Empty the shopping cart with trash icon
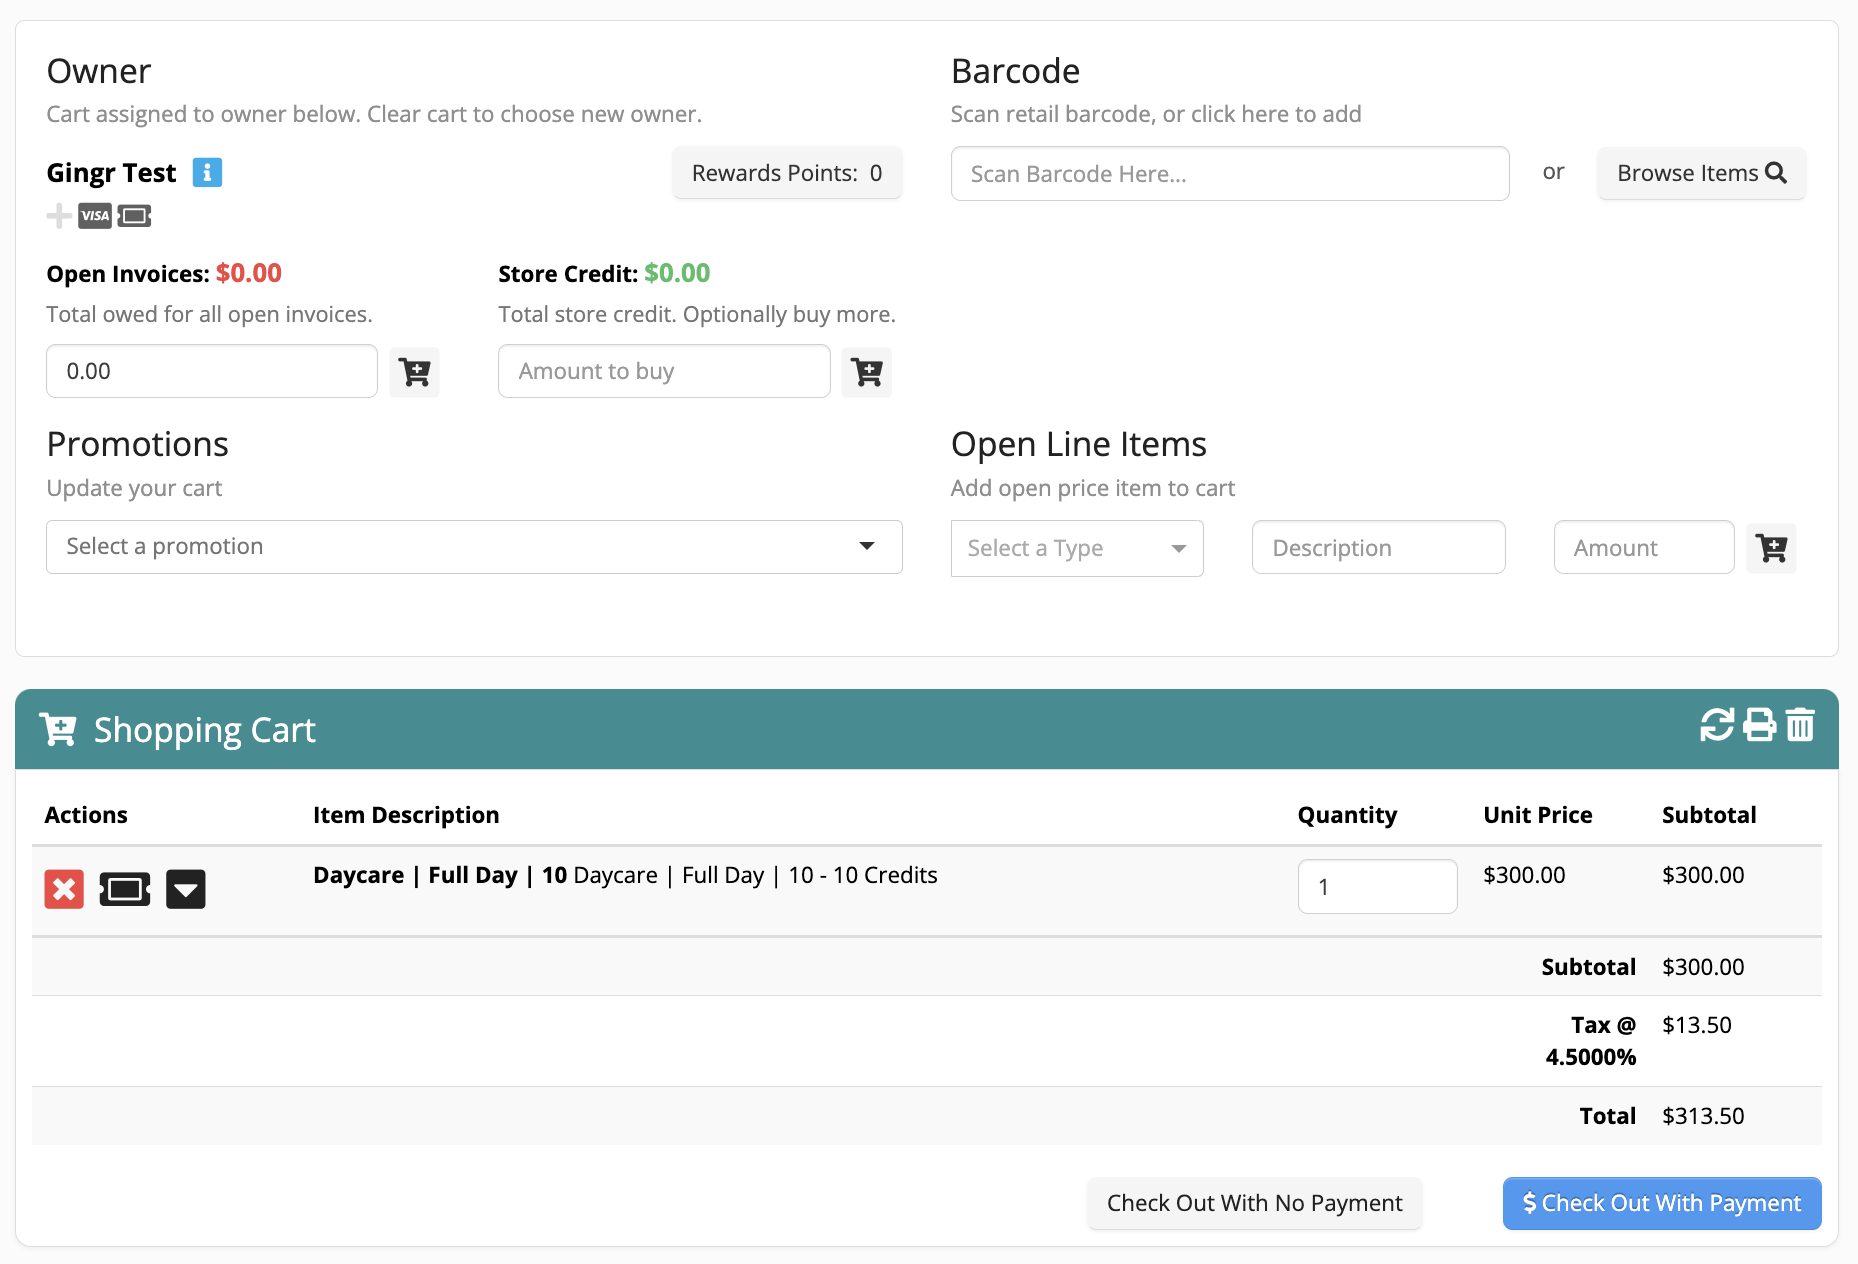Image resolution: width=1858 pixels, height=1264 pixels. (x=1800, y=725)
